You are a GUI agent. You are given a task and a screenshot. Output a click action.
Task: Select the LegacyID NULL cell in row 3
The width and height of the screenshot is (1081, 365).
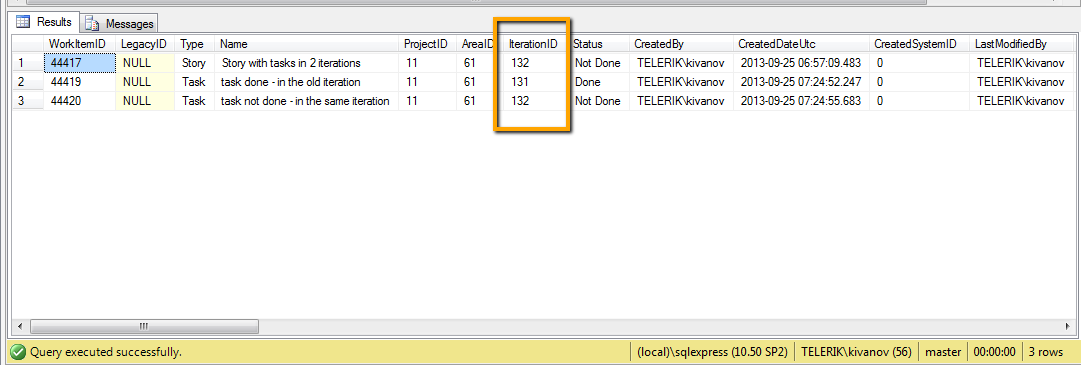tap(145, 101)
